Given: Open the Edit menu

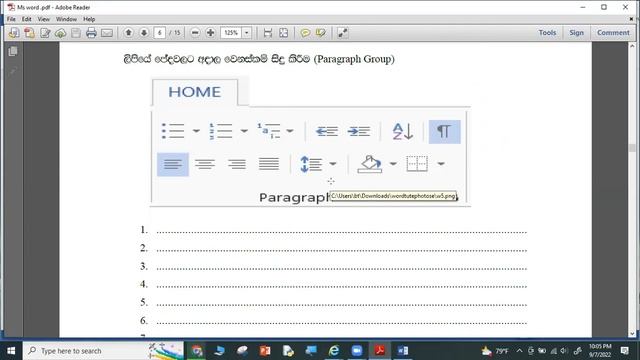Looking at the screenshot, I should [27, 19].
